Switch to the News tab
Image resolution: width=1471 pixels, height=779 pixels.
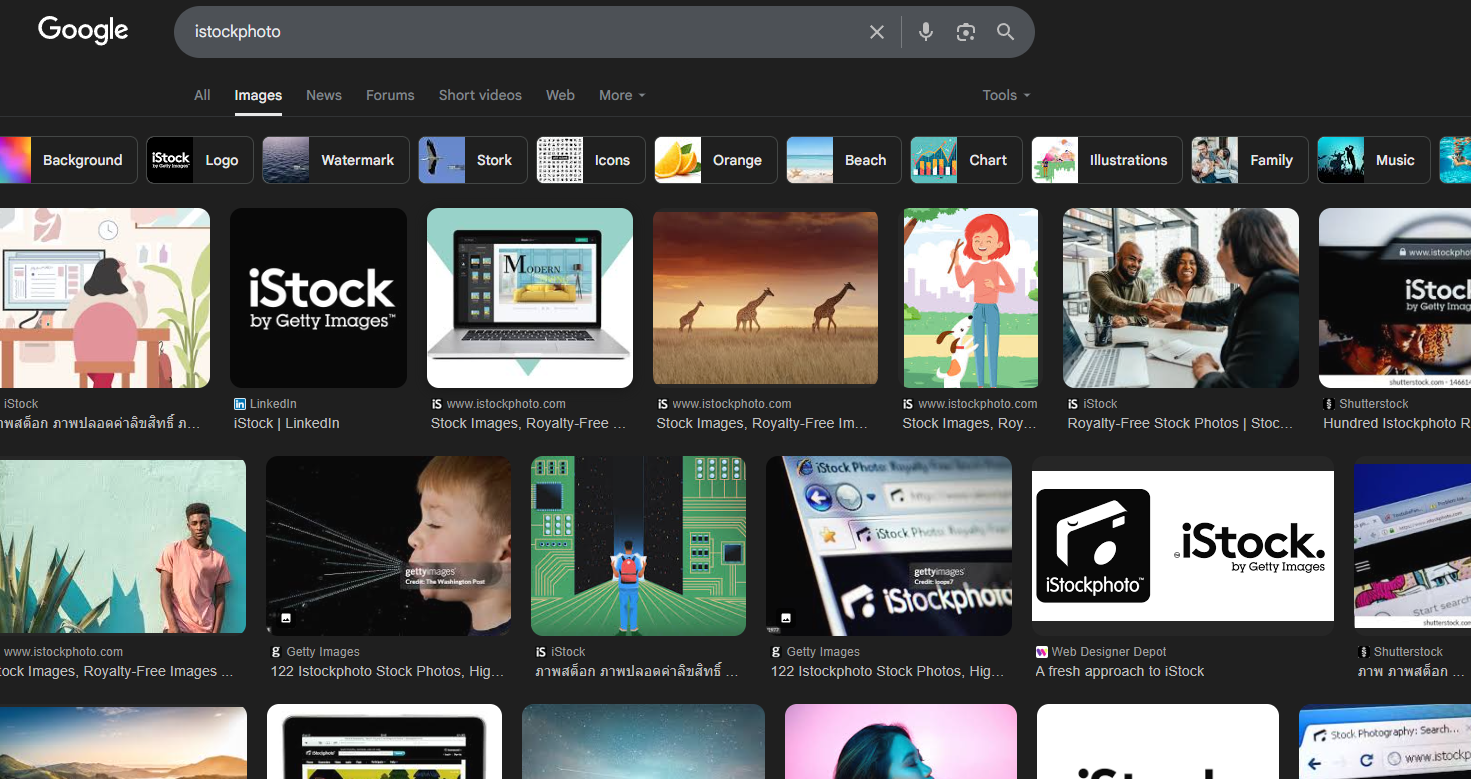click(x=323, y=95)
